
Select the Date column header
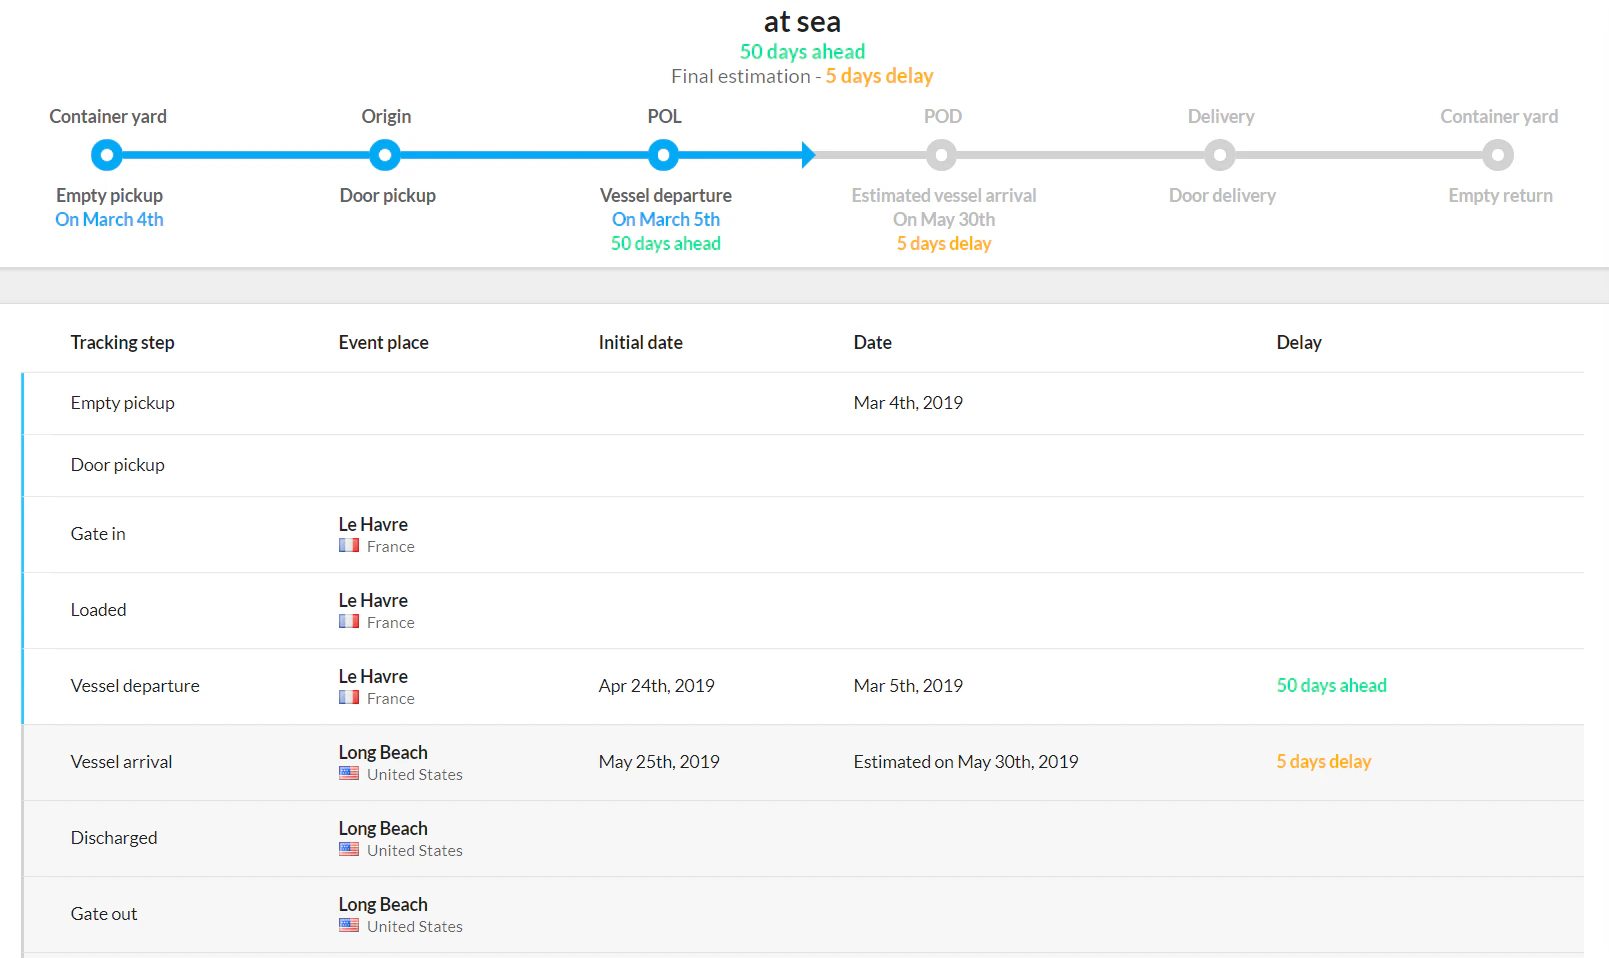(872, 341)
